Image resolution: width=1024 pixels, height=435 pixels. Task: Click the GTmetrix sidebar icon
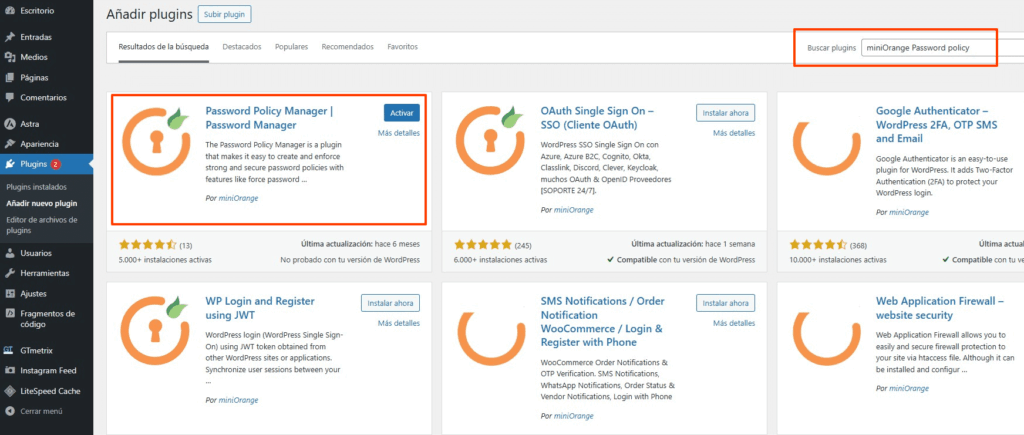click(x=9, y=350)
